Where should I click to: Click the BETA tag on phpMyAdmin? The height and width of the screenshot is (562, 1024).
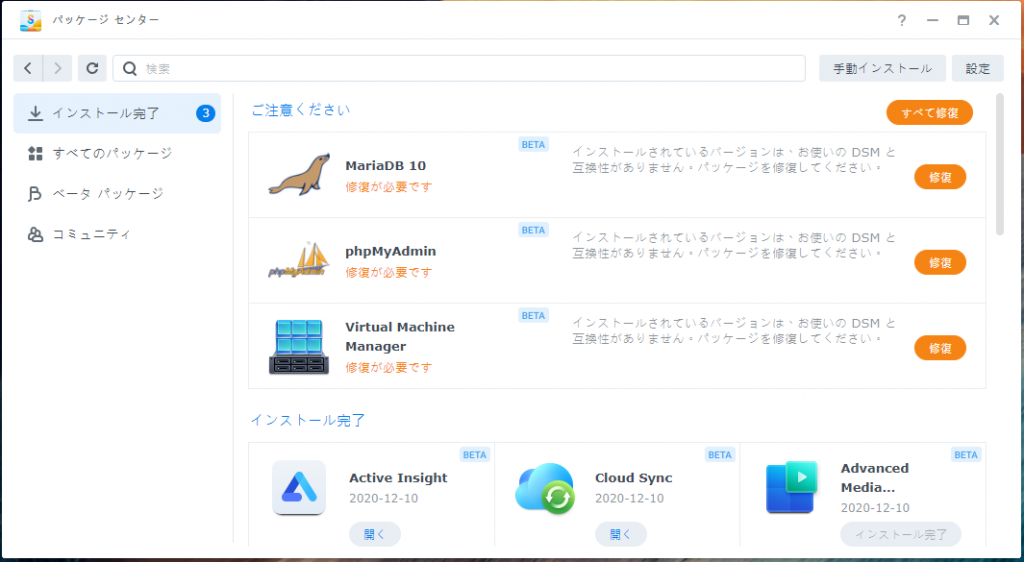point(534,230)
